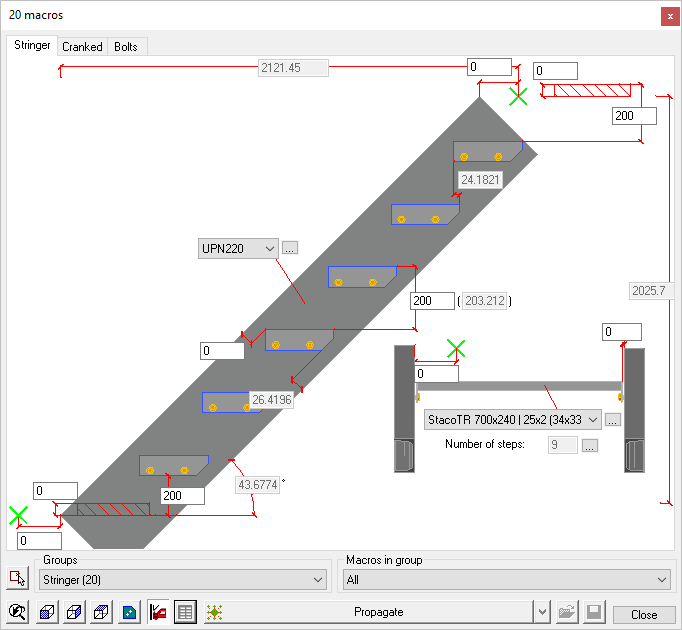Toggle the red arrow icon in bottom toolbar
The height and width of the screenshot is (630, 682).
click(157, 612)
